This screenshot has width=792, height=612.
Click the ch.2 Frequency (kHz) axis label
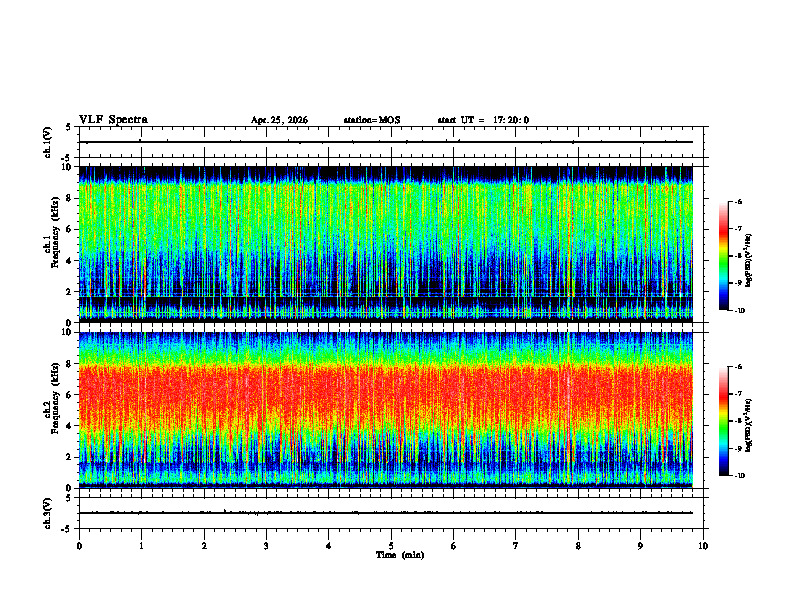(x=55, y=398)
